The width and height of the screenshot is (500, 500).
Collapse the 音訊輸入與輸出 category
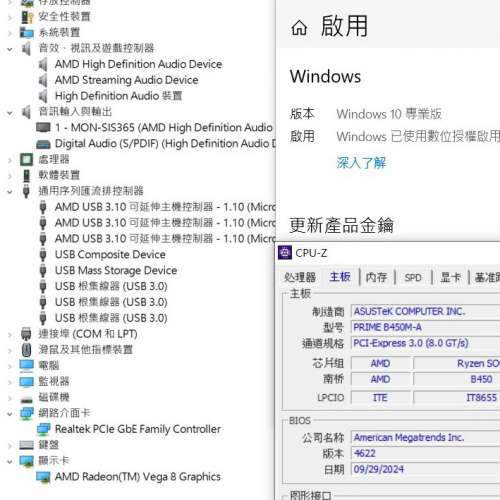point(10,113)
